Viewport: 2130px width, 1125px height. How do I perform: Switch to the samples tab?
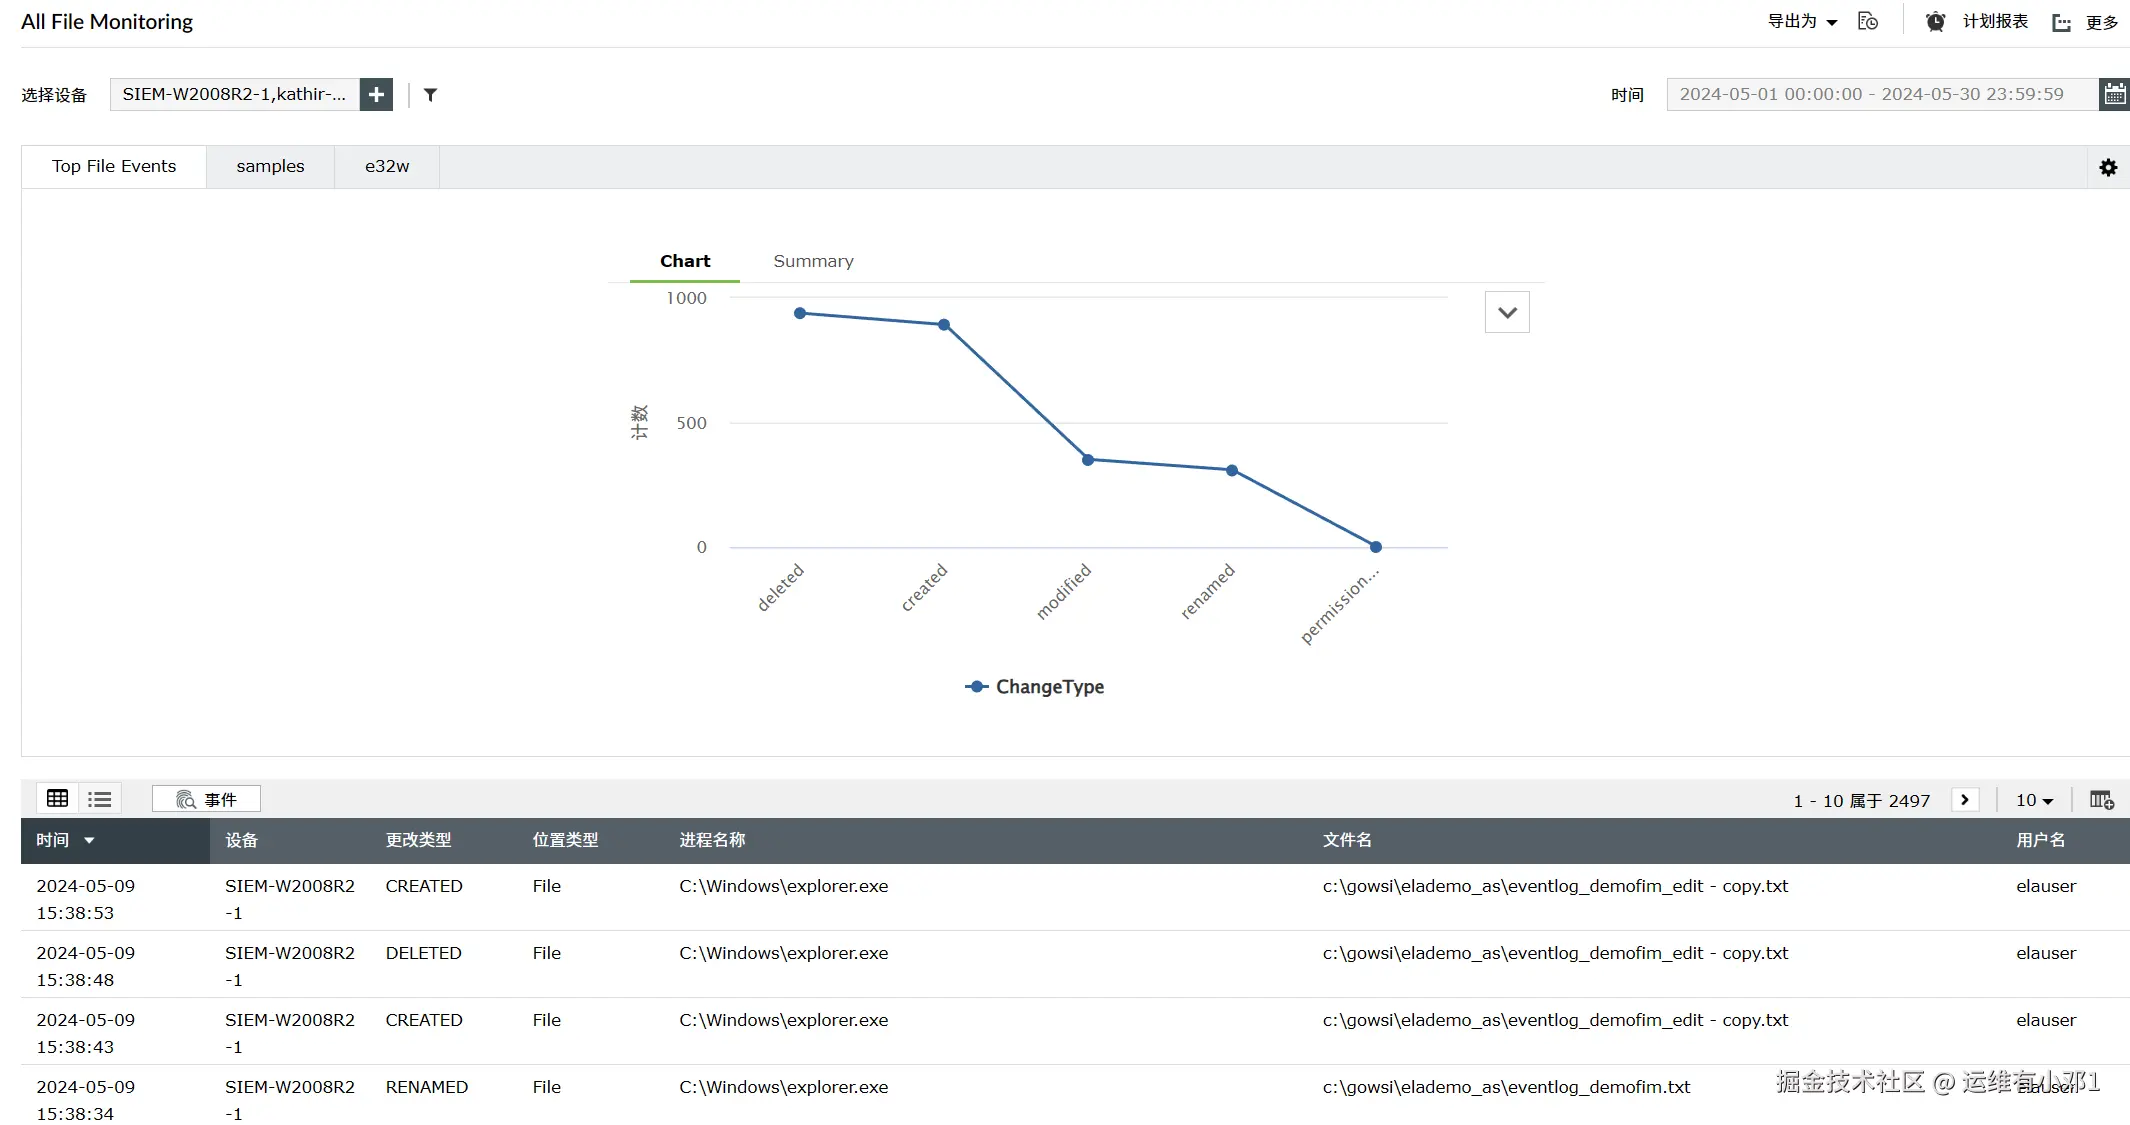pos(270,167)
